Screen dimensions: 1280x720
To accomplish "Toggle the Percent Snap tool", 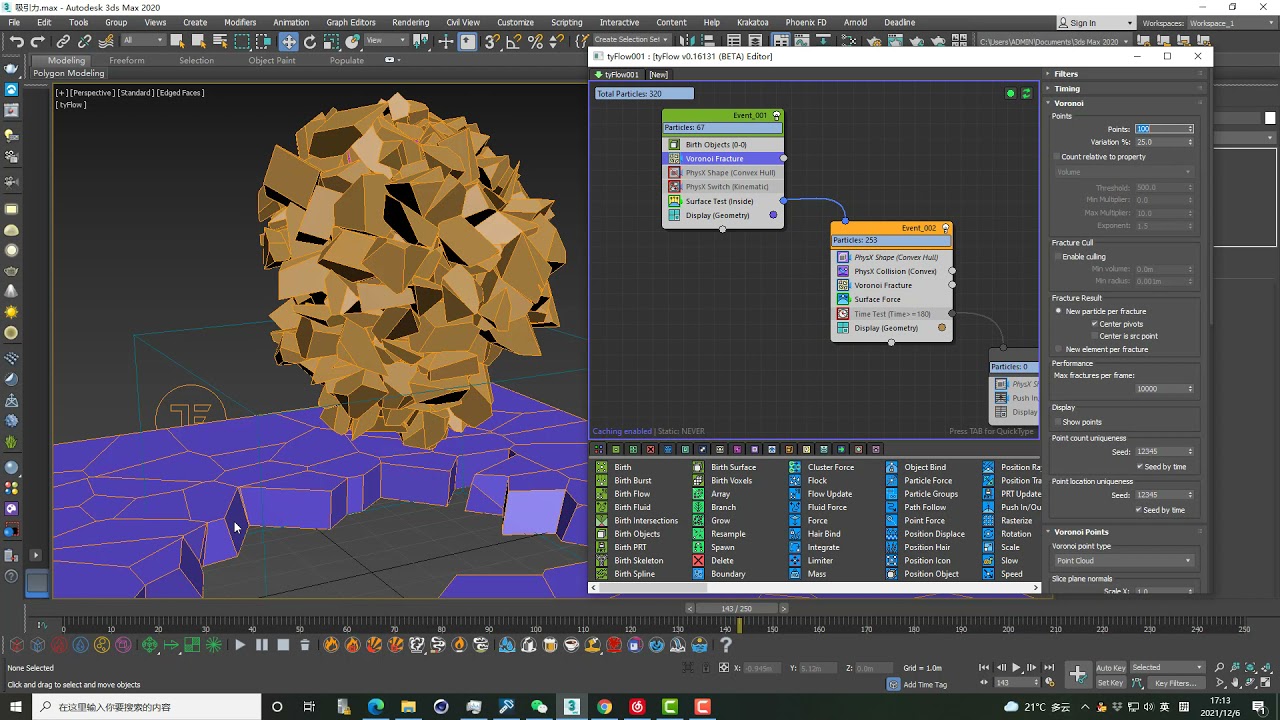I will click(535, 41).
